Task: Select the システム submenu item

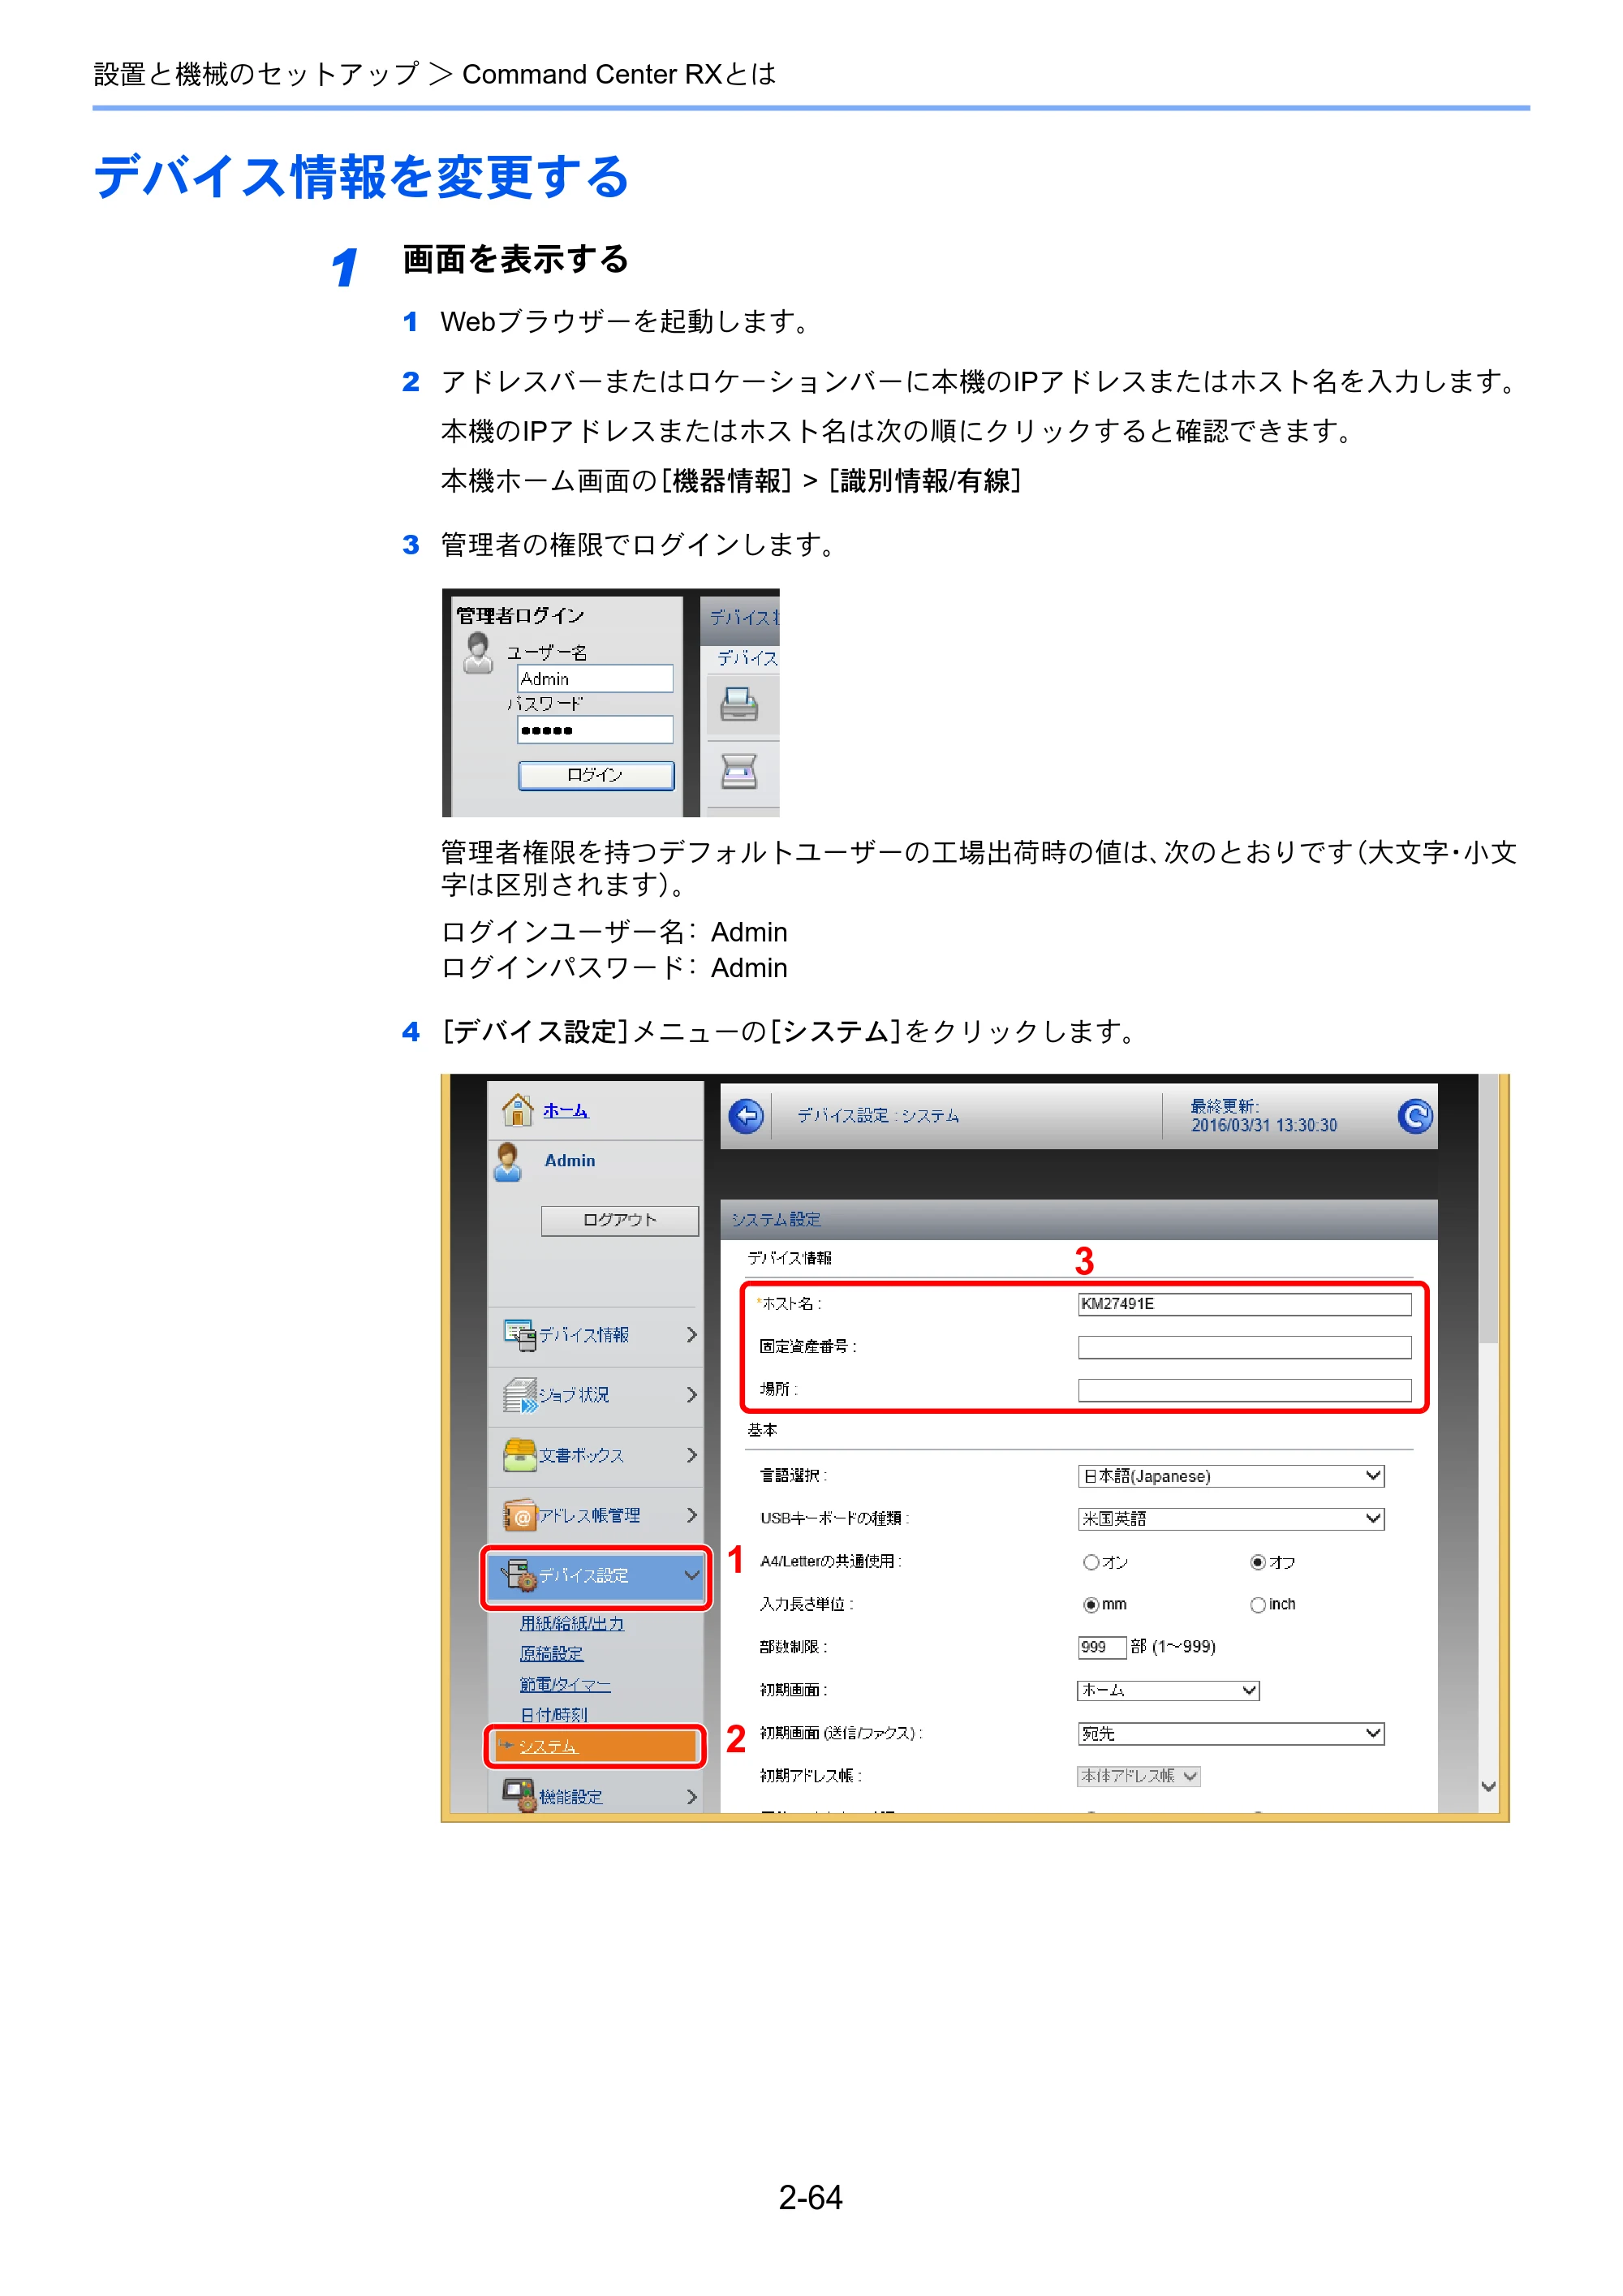Action: coord(596,1746)
